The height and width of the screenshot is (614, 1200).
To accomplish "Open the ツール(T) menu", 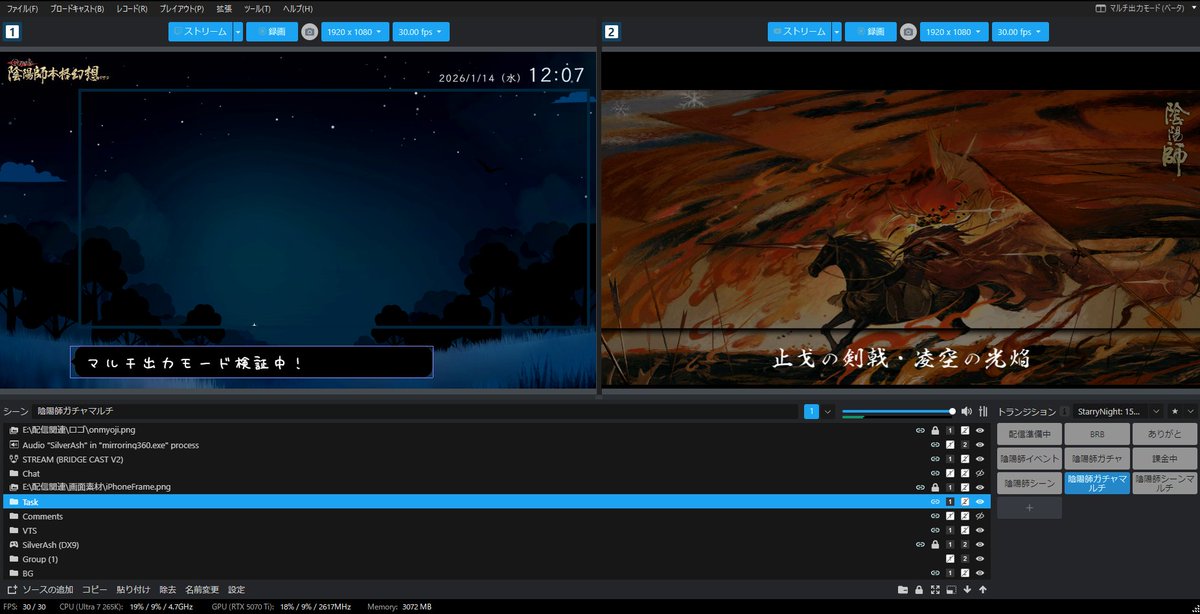I will [257, 8].
